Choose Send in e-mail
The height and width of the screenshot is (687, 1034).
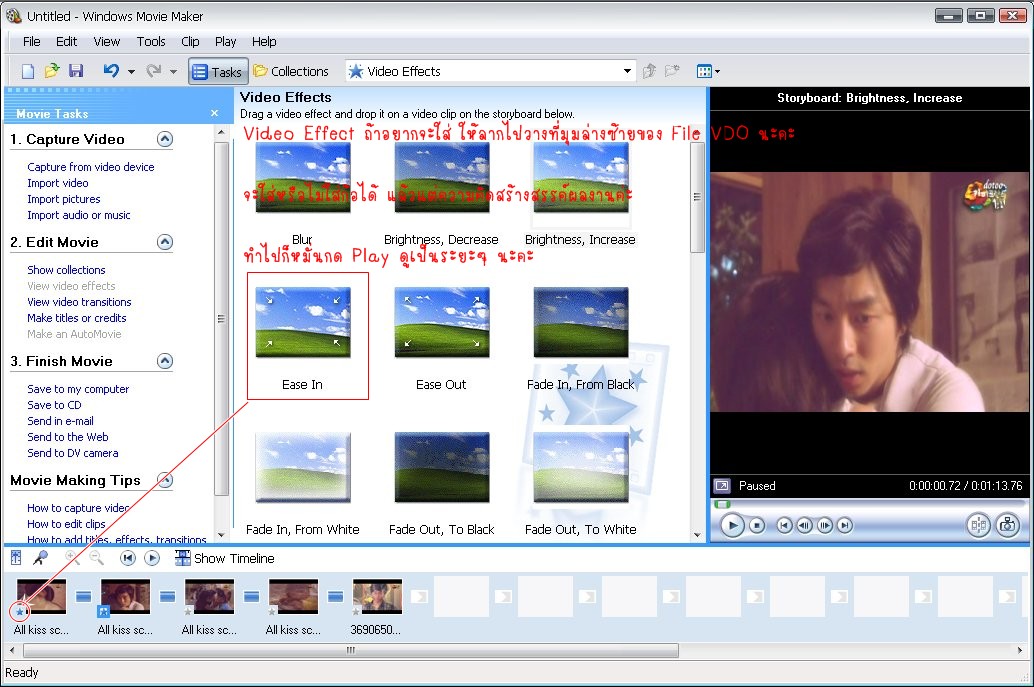(x=60, y=421)
